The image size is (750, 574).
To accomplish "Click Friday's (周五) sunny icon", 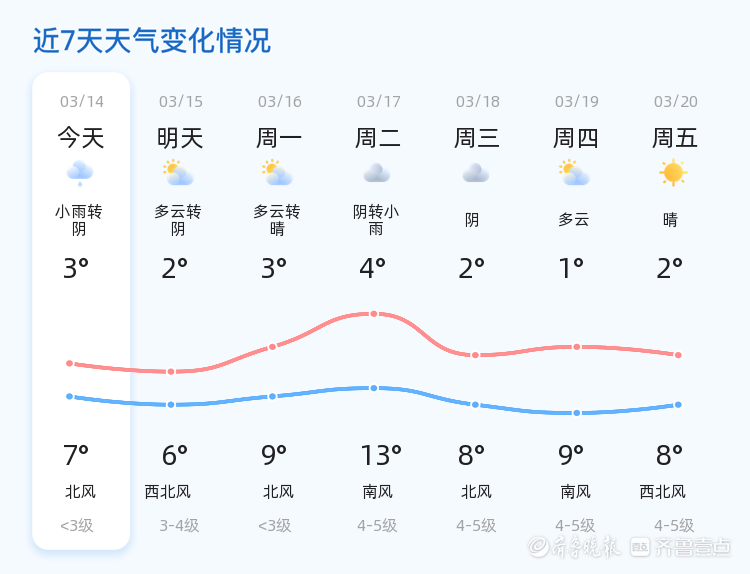I will (x=673, y=173).
